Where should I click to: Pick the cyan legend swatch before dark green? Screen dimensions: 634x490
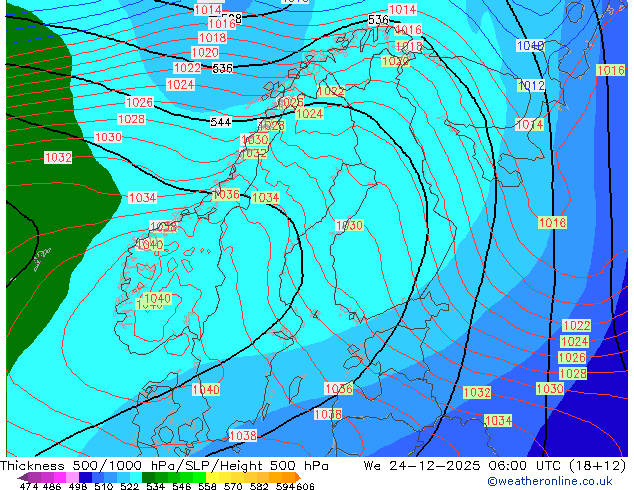pos(136,477)
